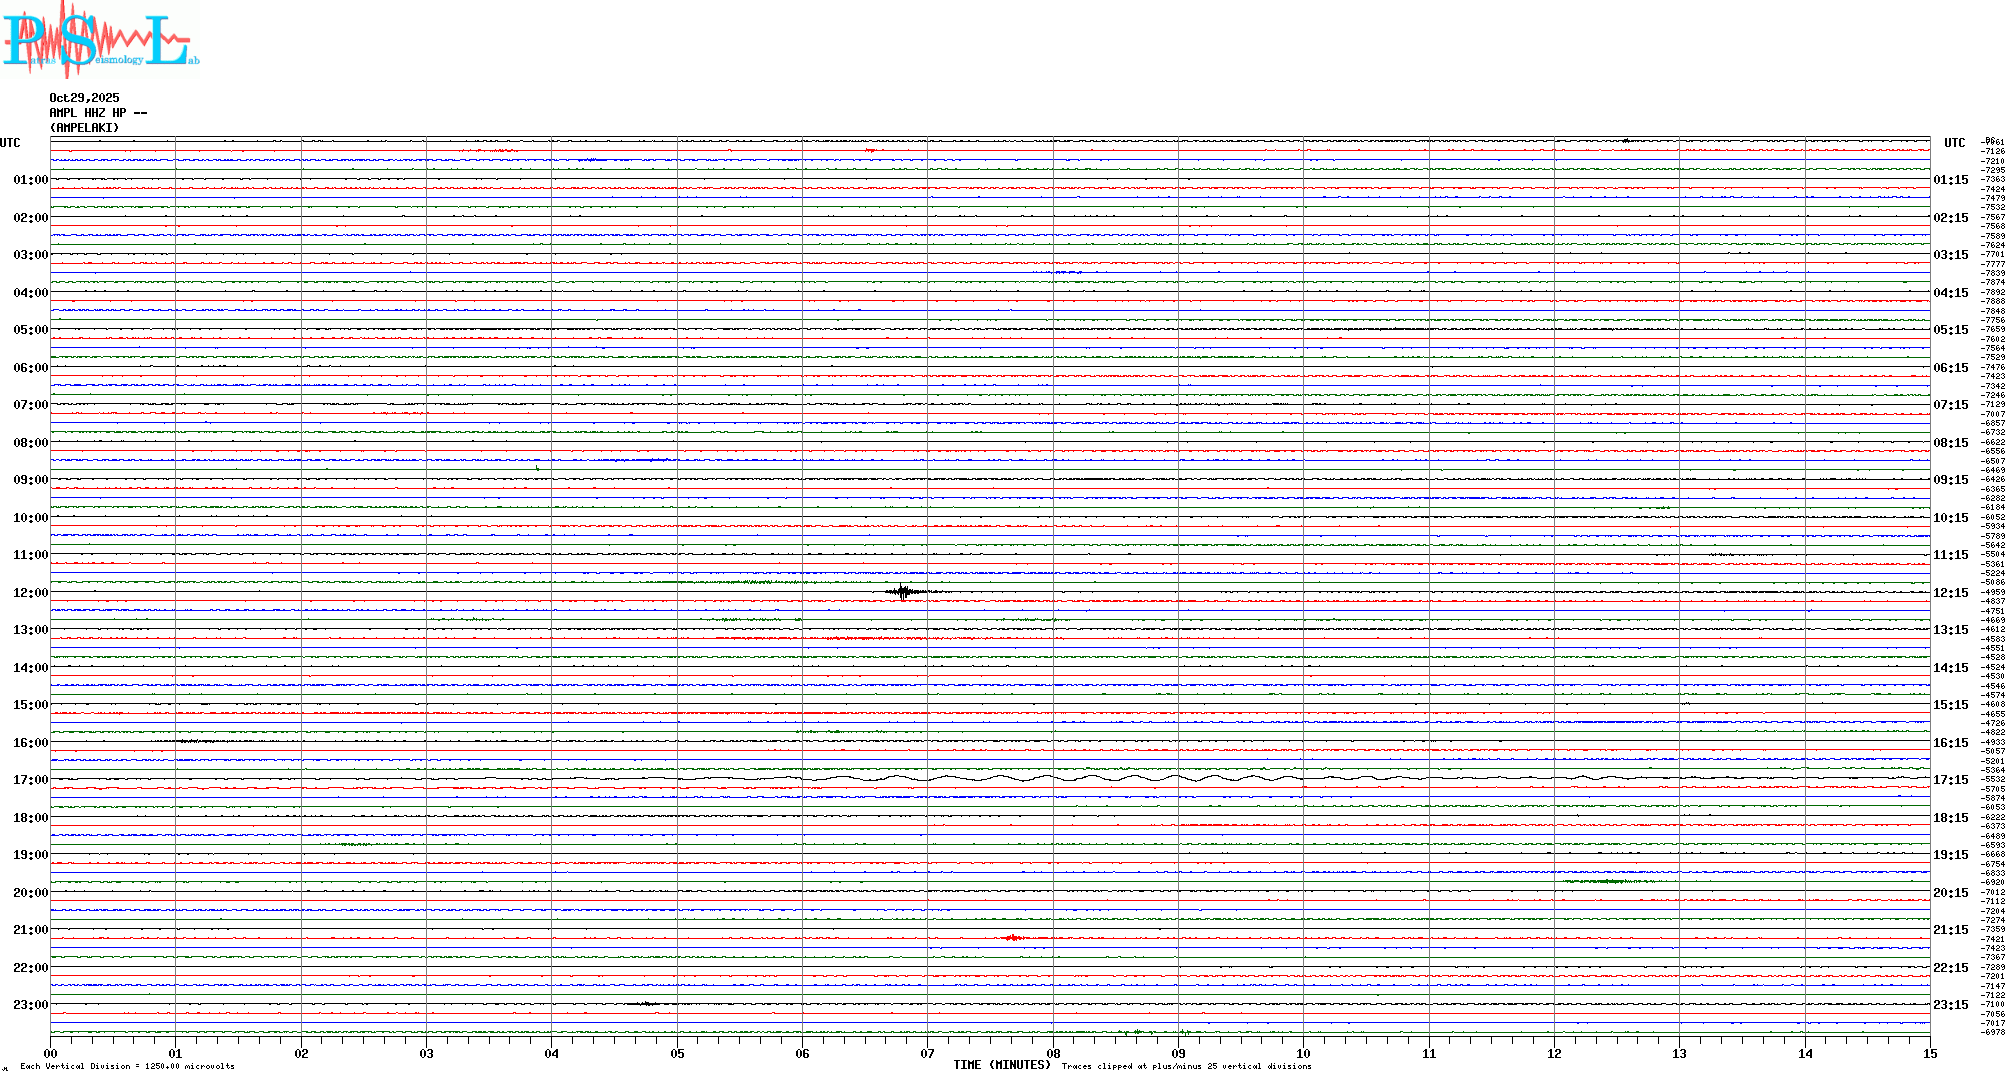
Task: Click minute 15 at axis end
Action: [x=1930, y=1053]
